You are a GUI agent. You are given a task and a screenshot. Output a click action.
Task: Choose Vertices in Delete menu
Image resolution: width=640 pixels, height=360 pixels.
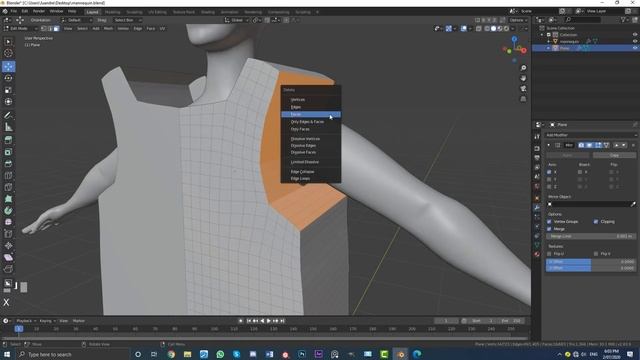click(x=311, y=100)
